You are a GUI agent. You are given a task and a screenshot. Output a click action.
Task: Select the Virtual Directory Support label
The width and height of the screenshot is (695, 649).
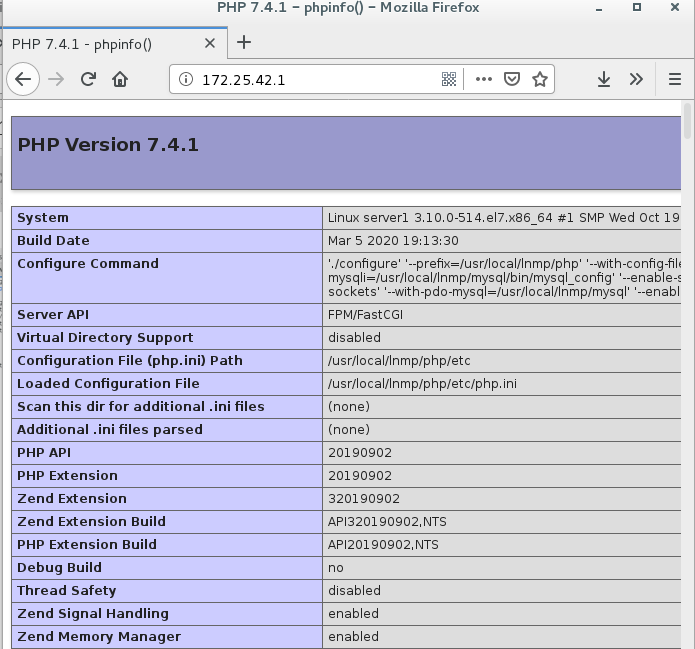click(x=105, y=338)
